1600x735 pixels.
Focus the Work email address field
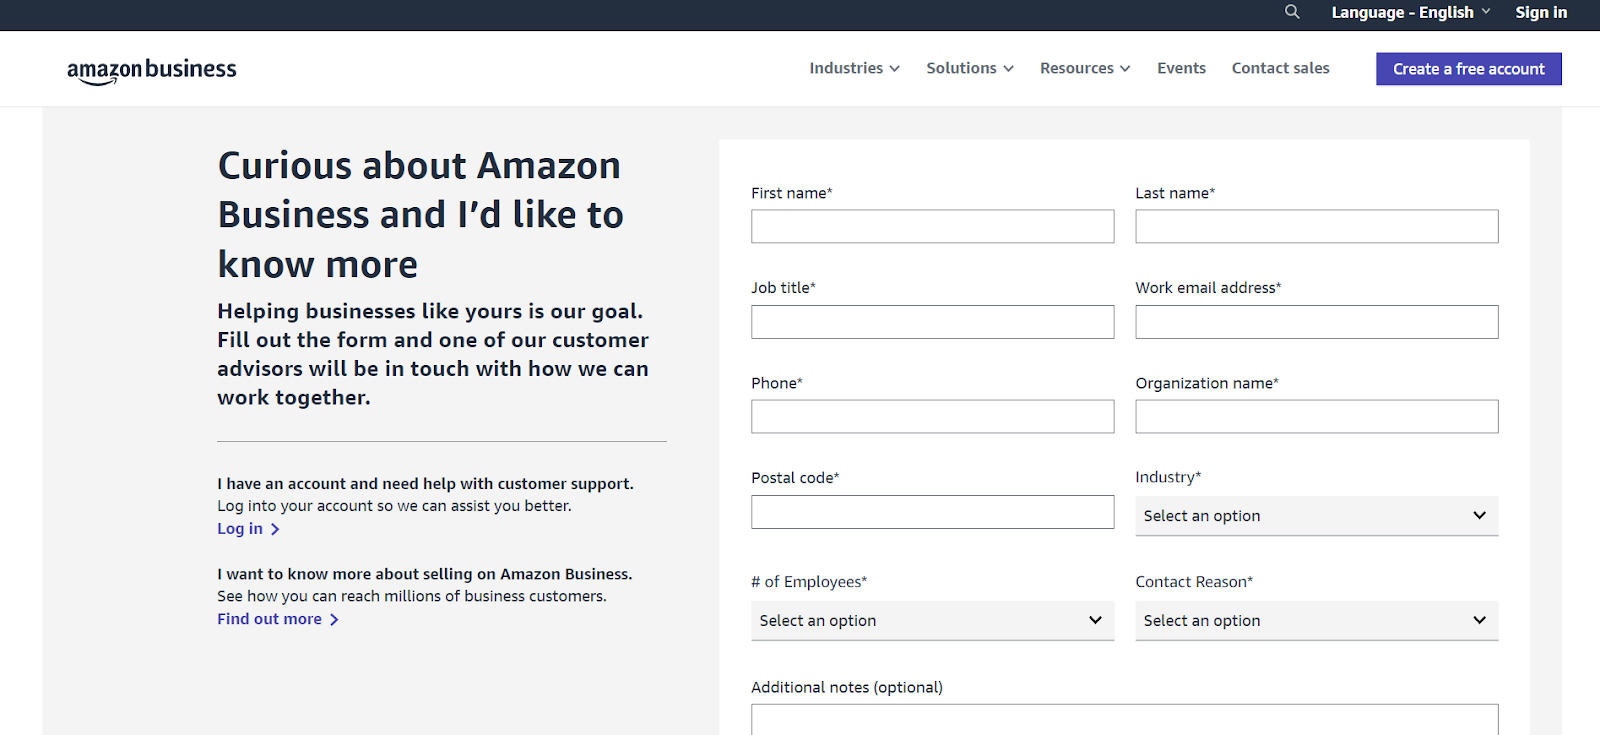1316,322
